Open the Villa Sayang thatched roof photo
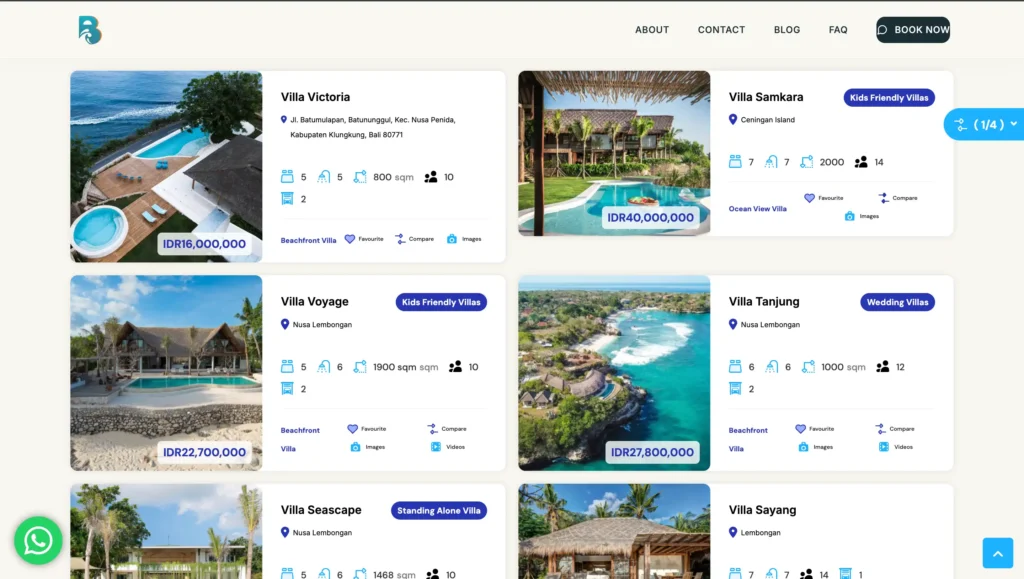Screen dimensions: 1024x579 tap(614, 531)
